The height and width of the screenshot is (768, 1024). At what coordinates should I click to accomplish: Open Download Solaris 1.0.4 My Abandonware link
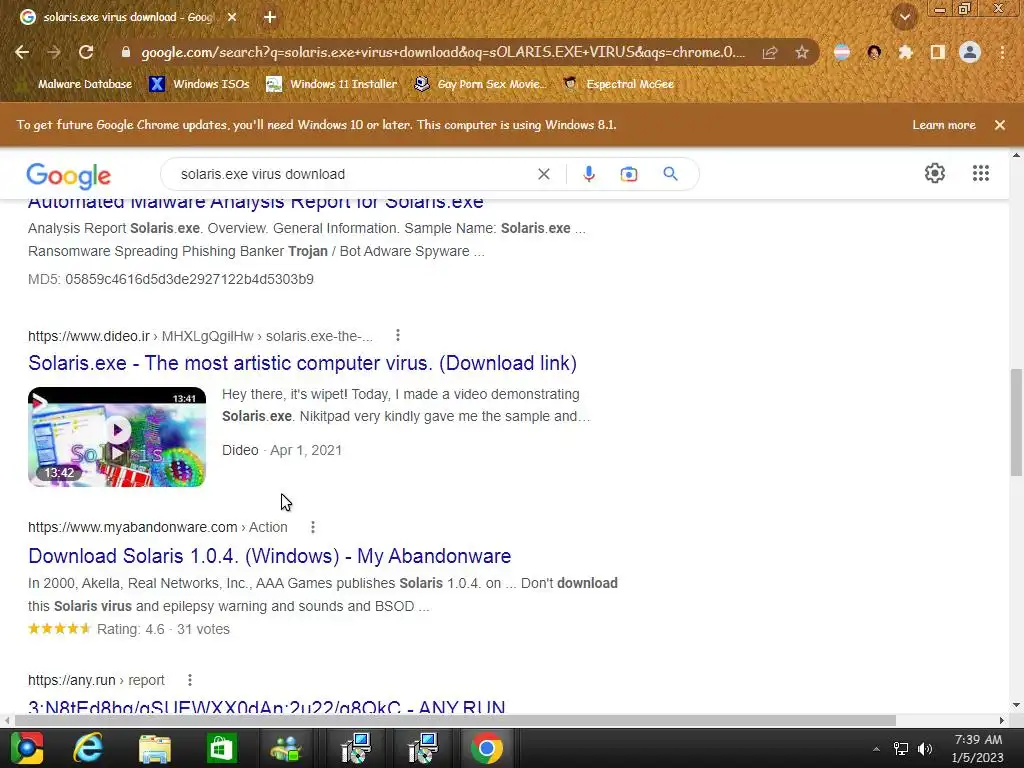point(270,556)
